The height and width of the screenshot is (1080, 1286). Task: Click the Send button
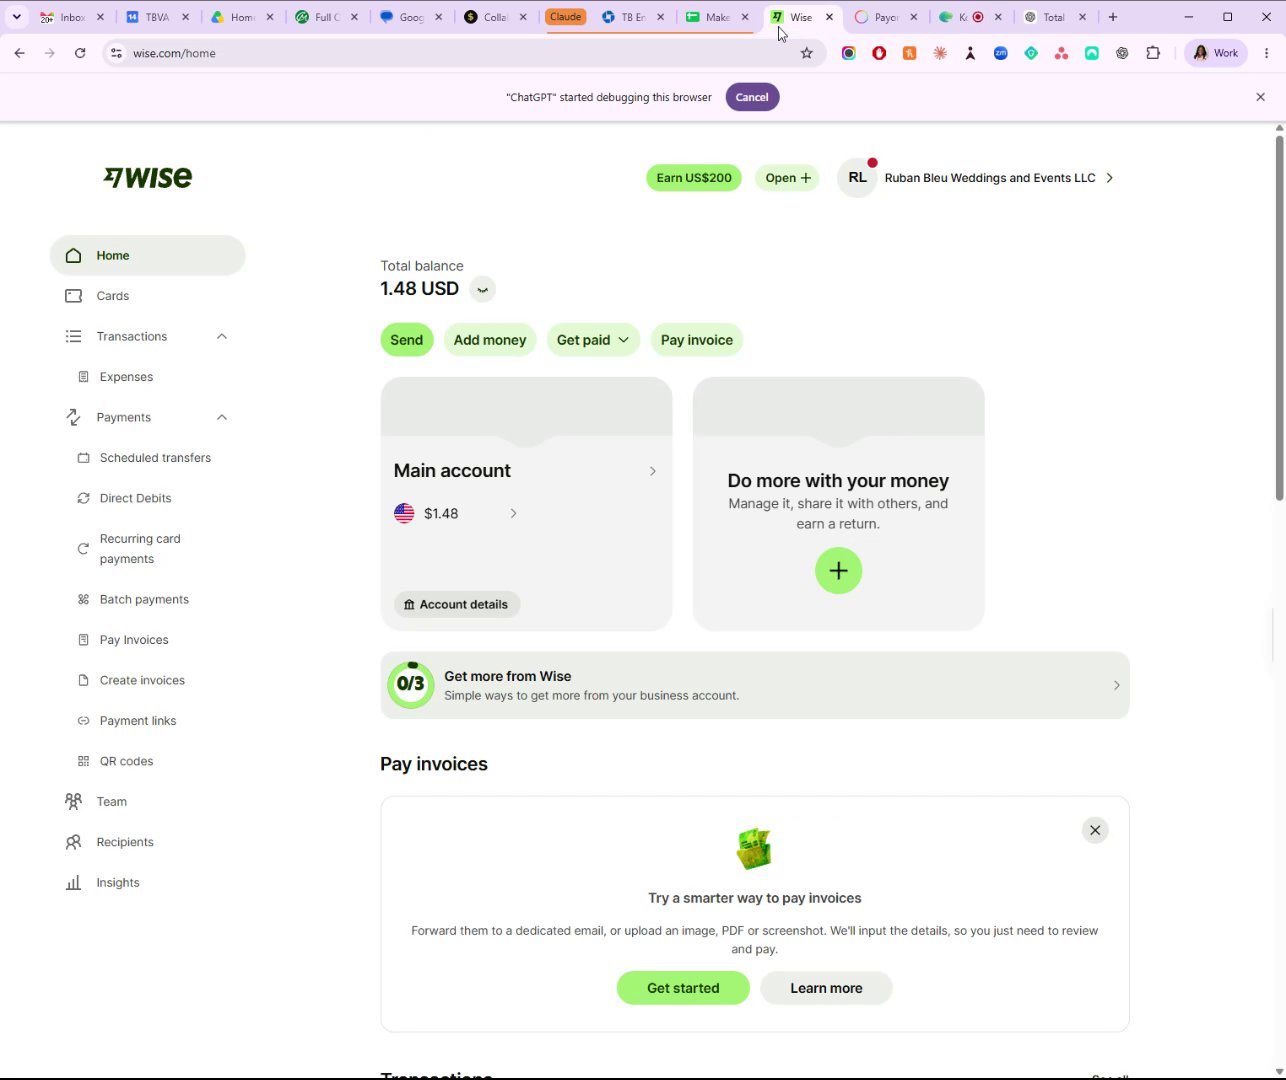(x=407, y=340)
